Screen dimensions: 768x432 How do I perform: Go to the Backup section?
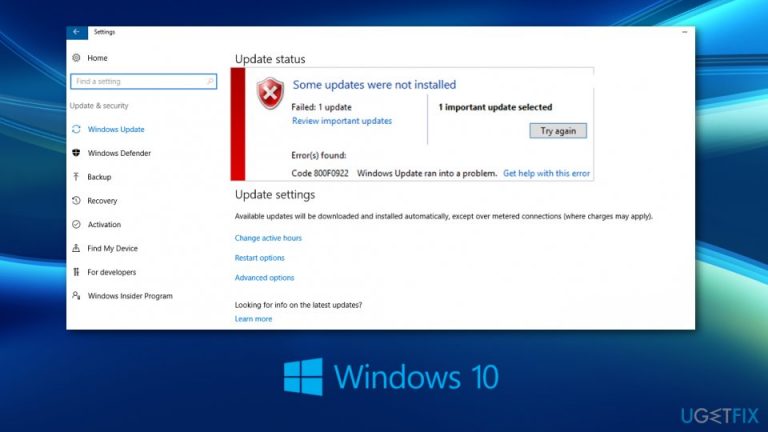point(99,177)
